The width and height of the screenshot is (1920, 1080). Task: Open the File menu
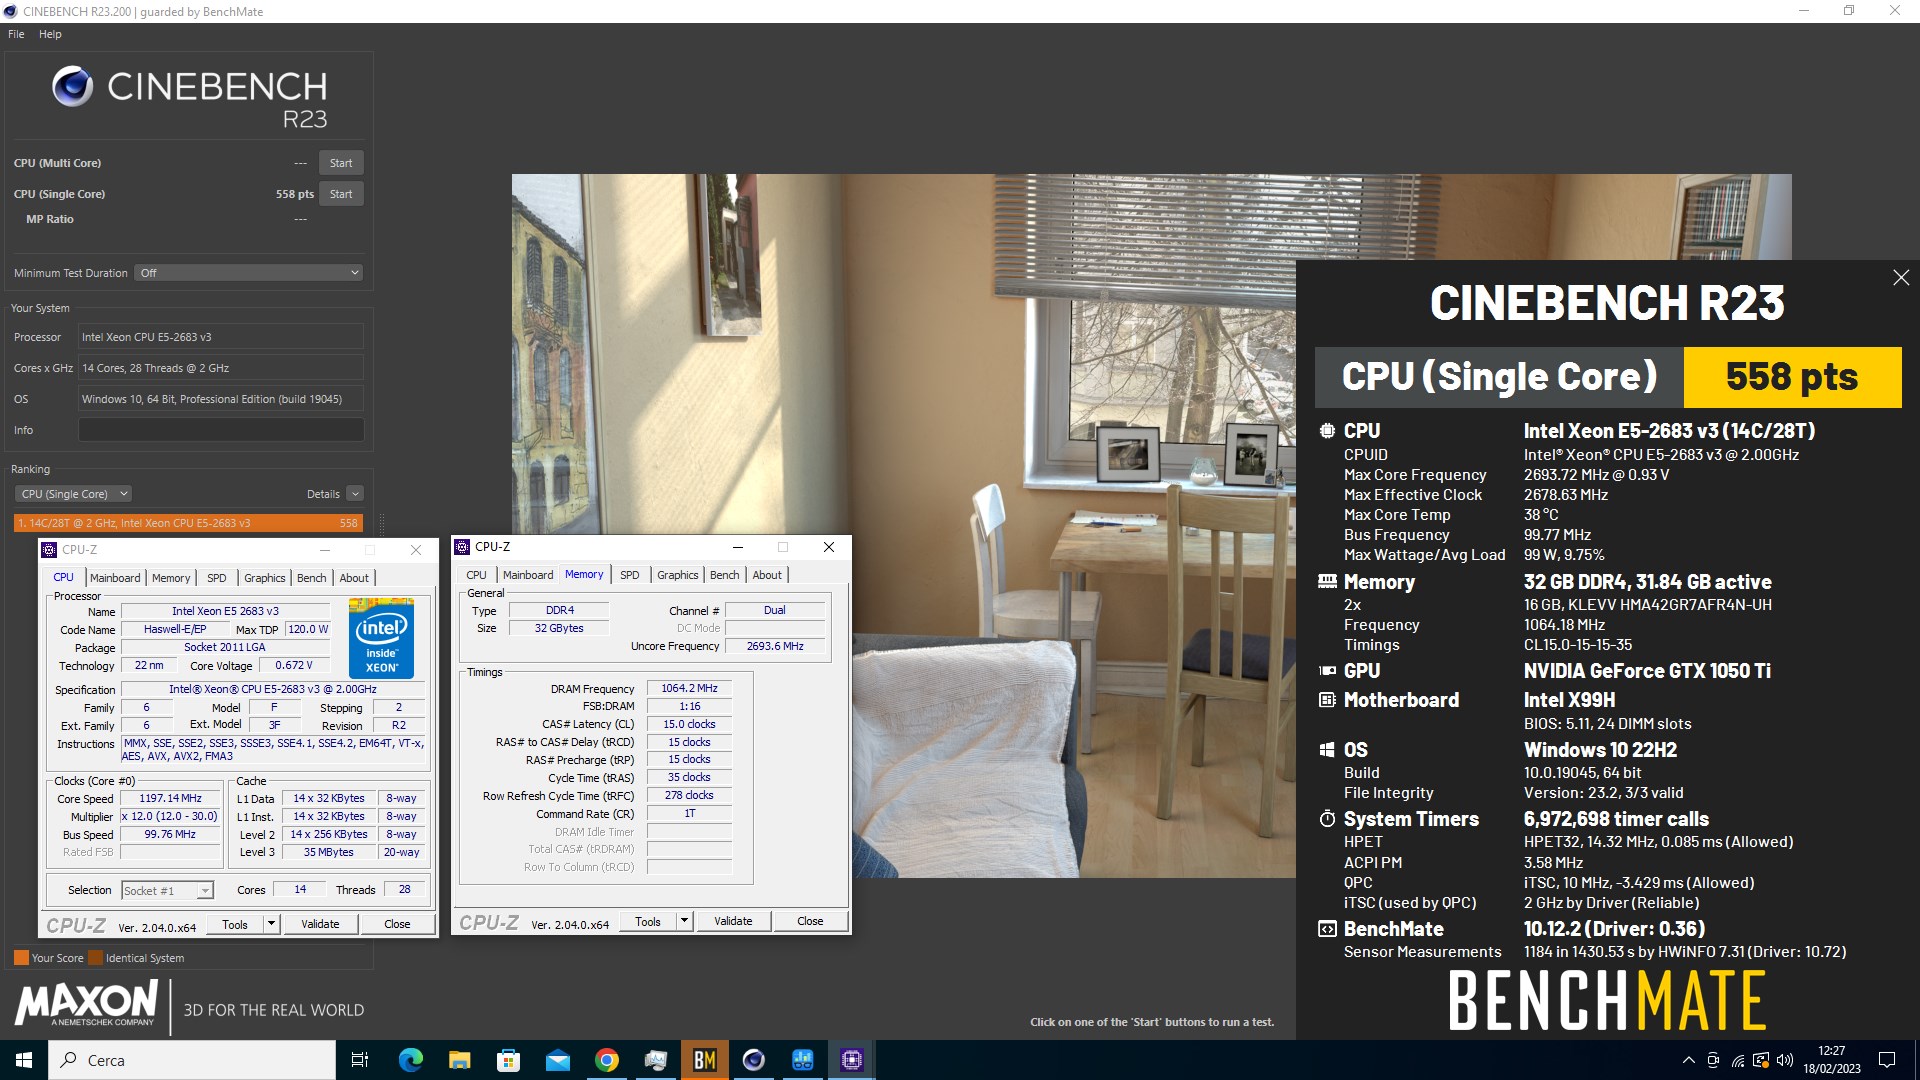(x=16, y=34)
